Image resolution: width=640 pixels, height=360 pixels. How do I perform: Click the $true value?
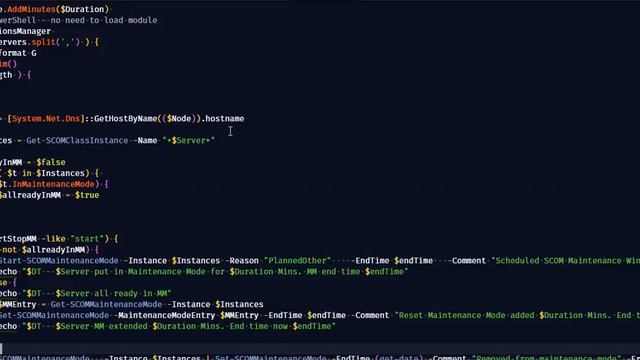click(x=87, y=195)
